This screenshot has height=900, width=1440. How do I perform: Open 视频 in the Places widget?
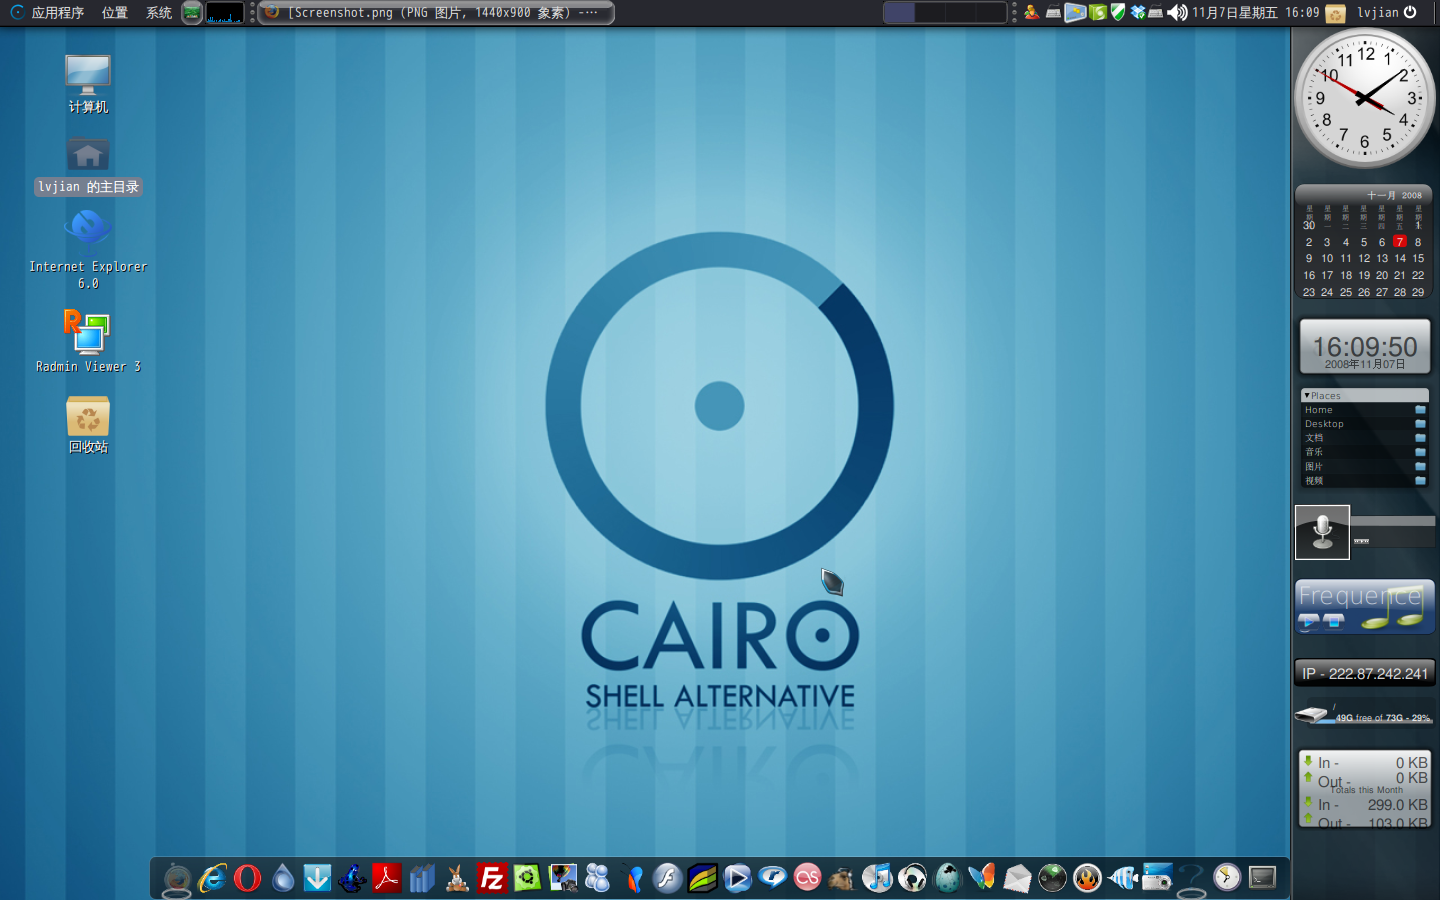pyautogui.click(x=1365, y=481)
